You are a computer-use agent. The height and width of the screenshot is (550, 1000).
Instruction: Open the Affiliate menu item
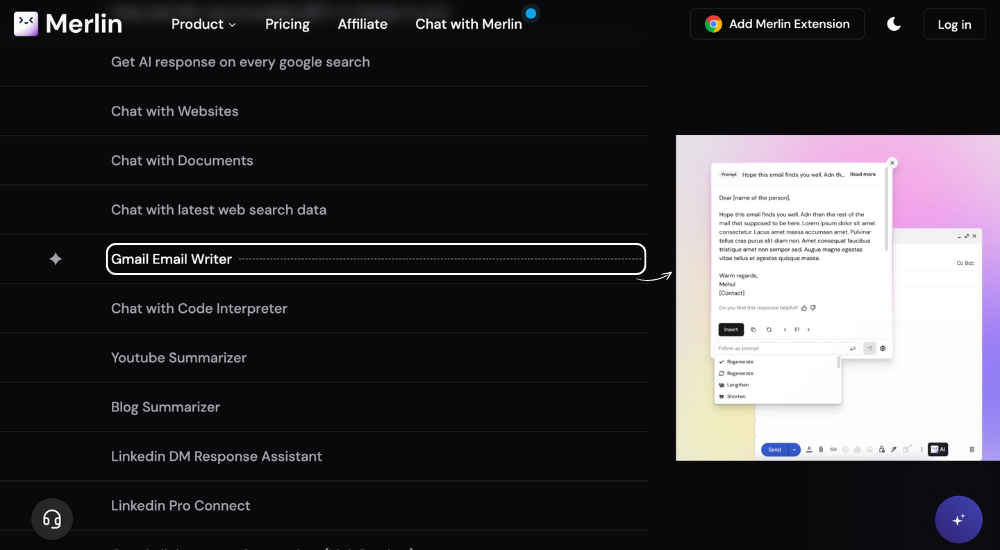point(362,24)
